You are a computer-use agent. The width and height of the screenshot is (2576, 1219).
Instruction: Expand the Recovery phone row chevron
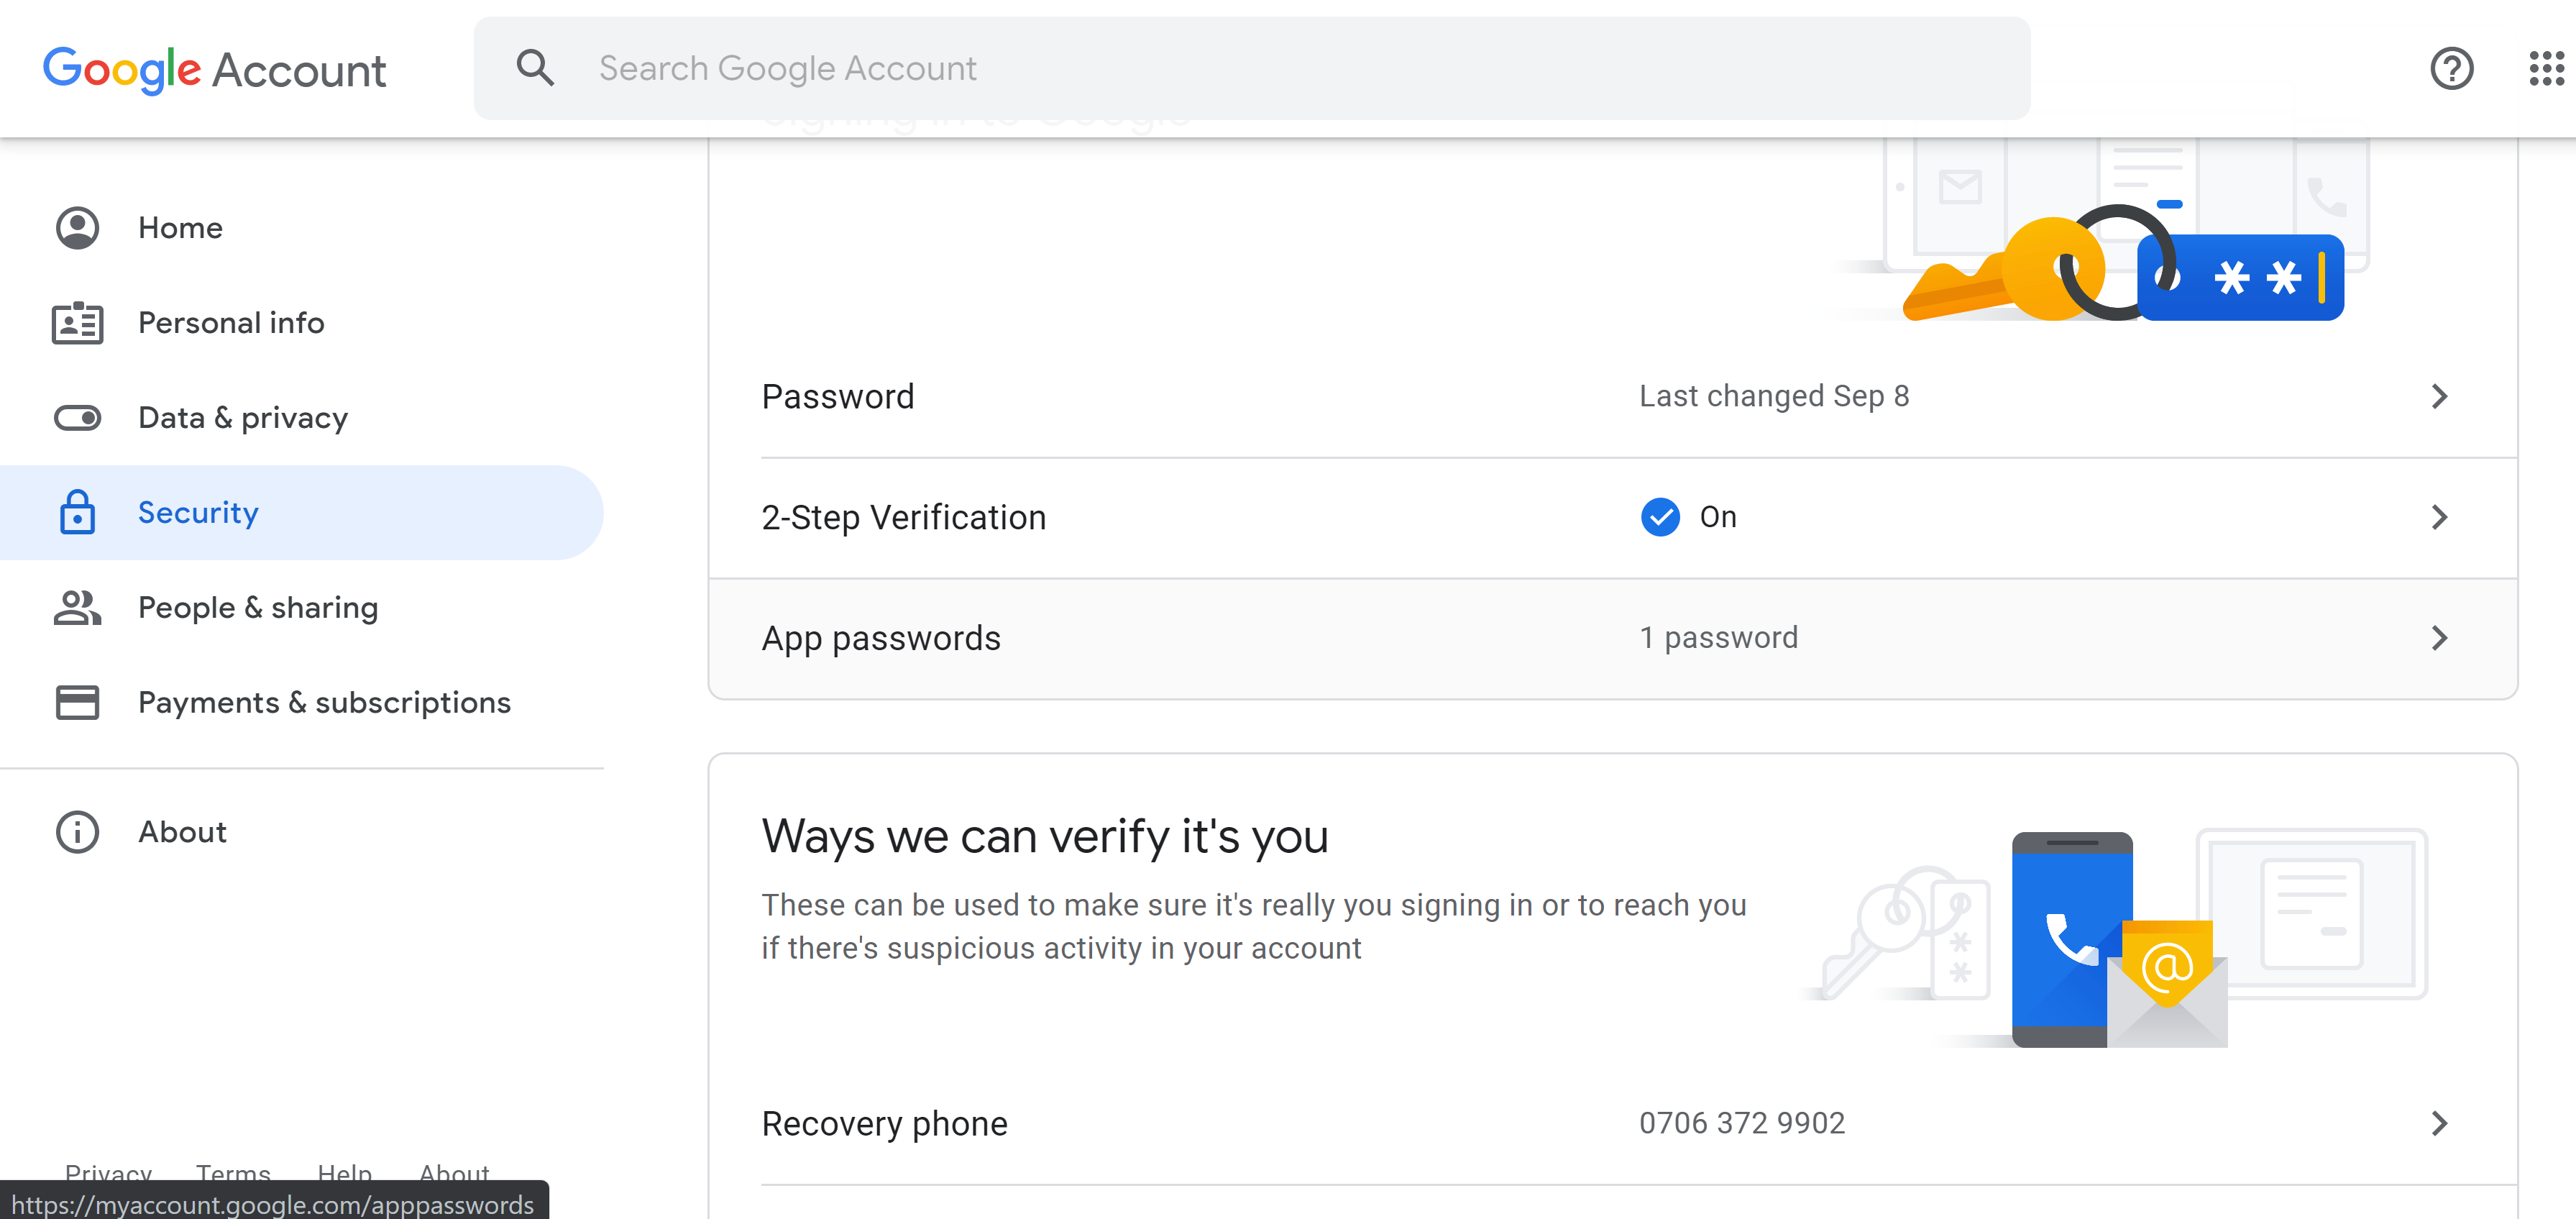click(2440, 1123)
